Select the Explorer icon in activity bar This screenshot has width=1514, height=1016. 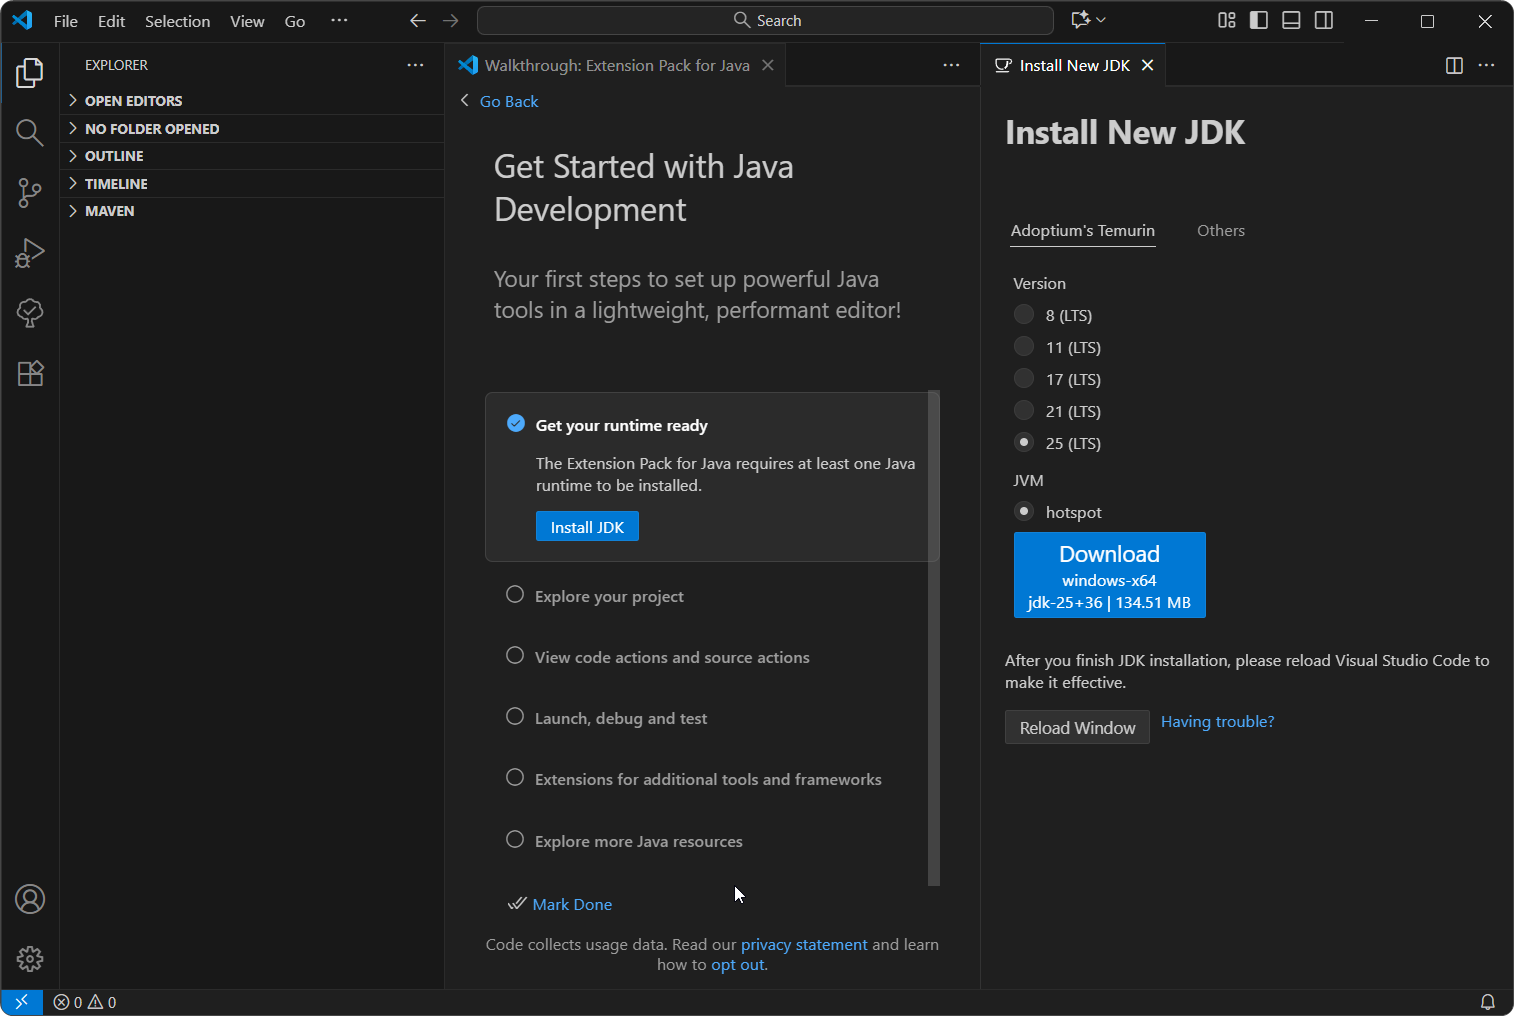pos(29,72)
